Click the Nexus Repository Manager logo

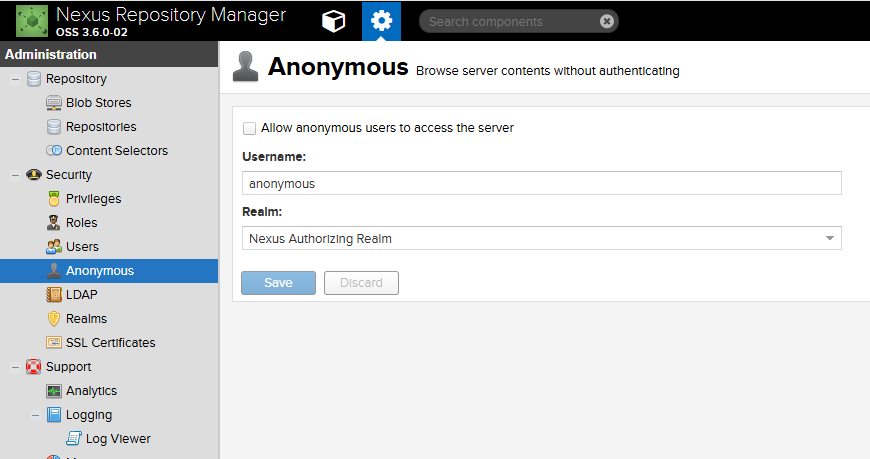(x=32, y=21)
